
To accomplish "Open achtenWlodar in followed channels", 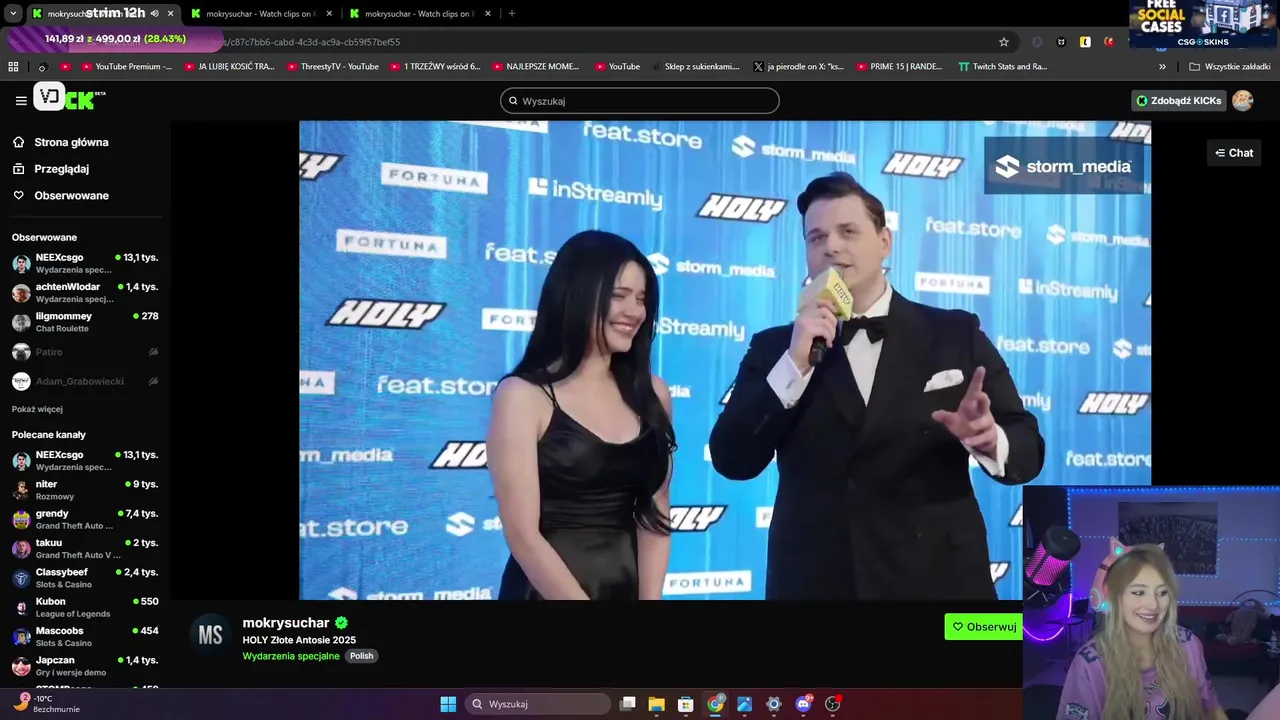I will point(85,292).
